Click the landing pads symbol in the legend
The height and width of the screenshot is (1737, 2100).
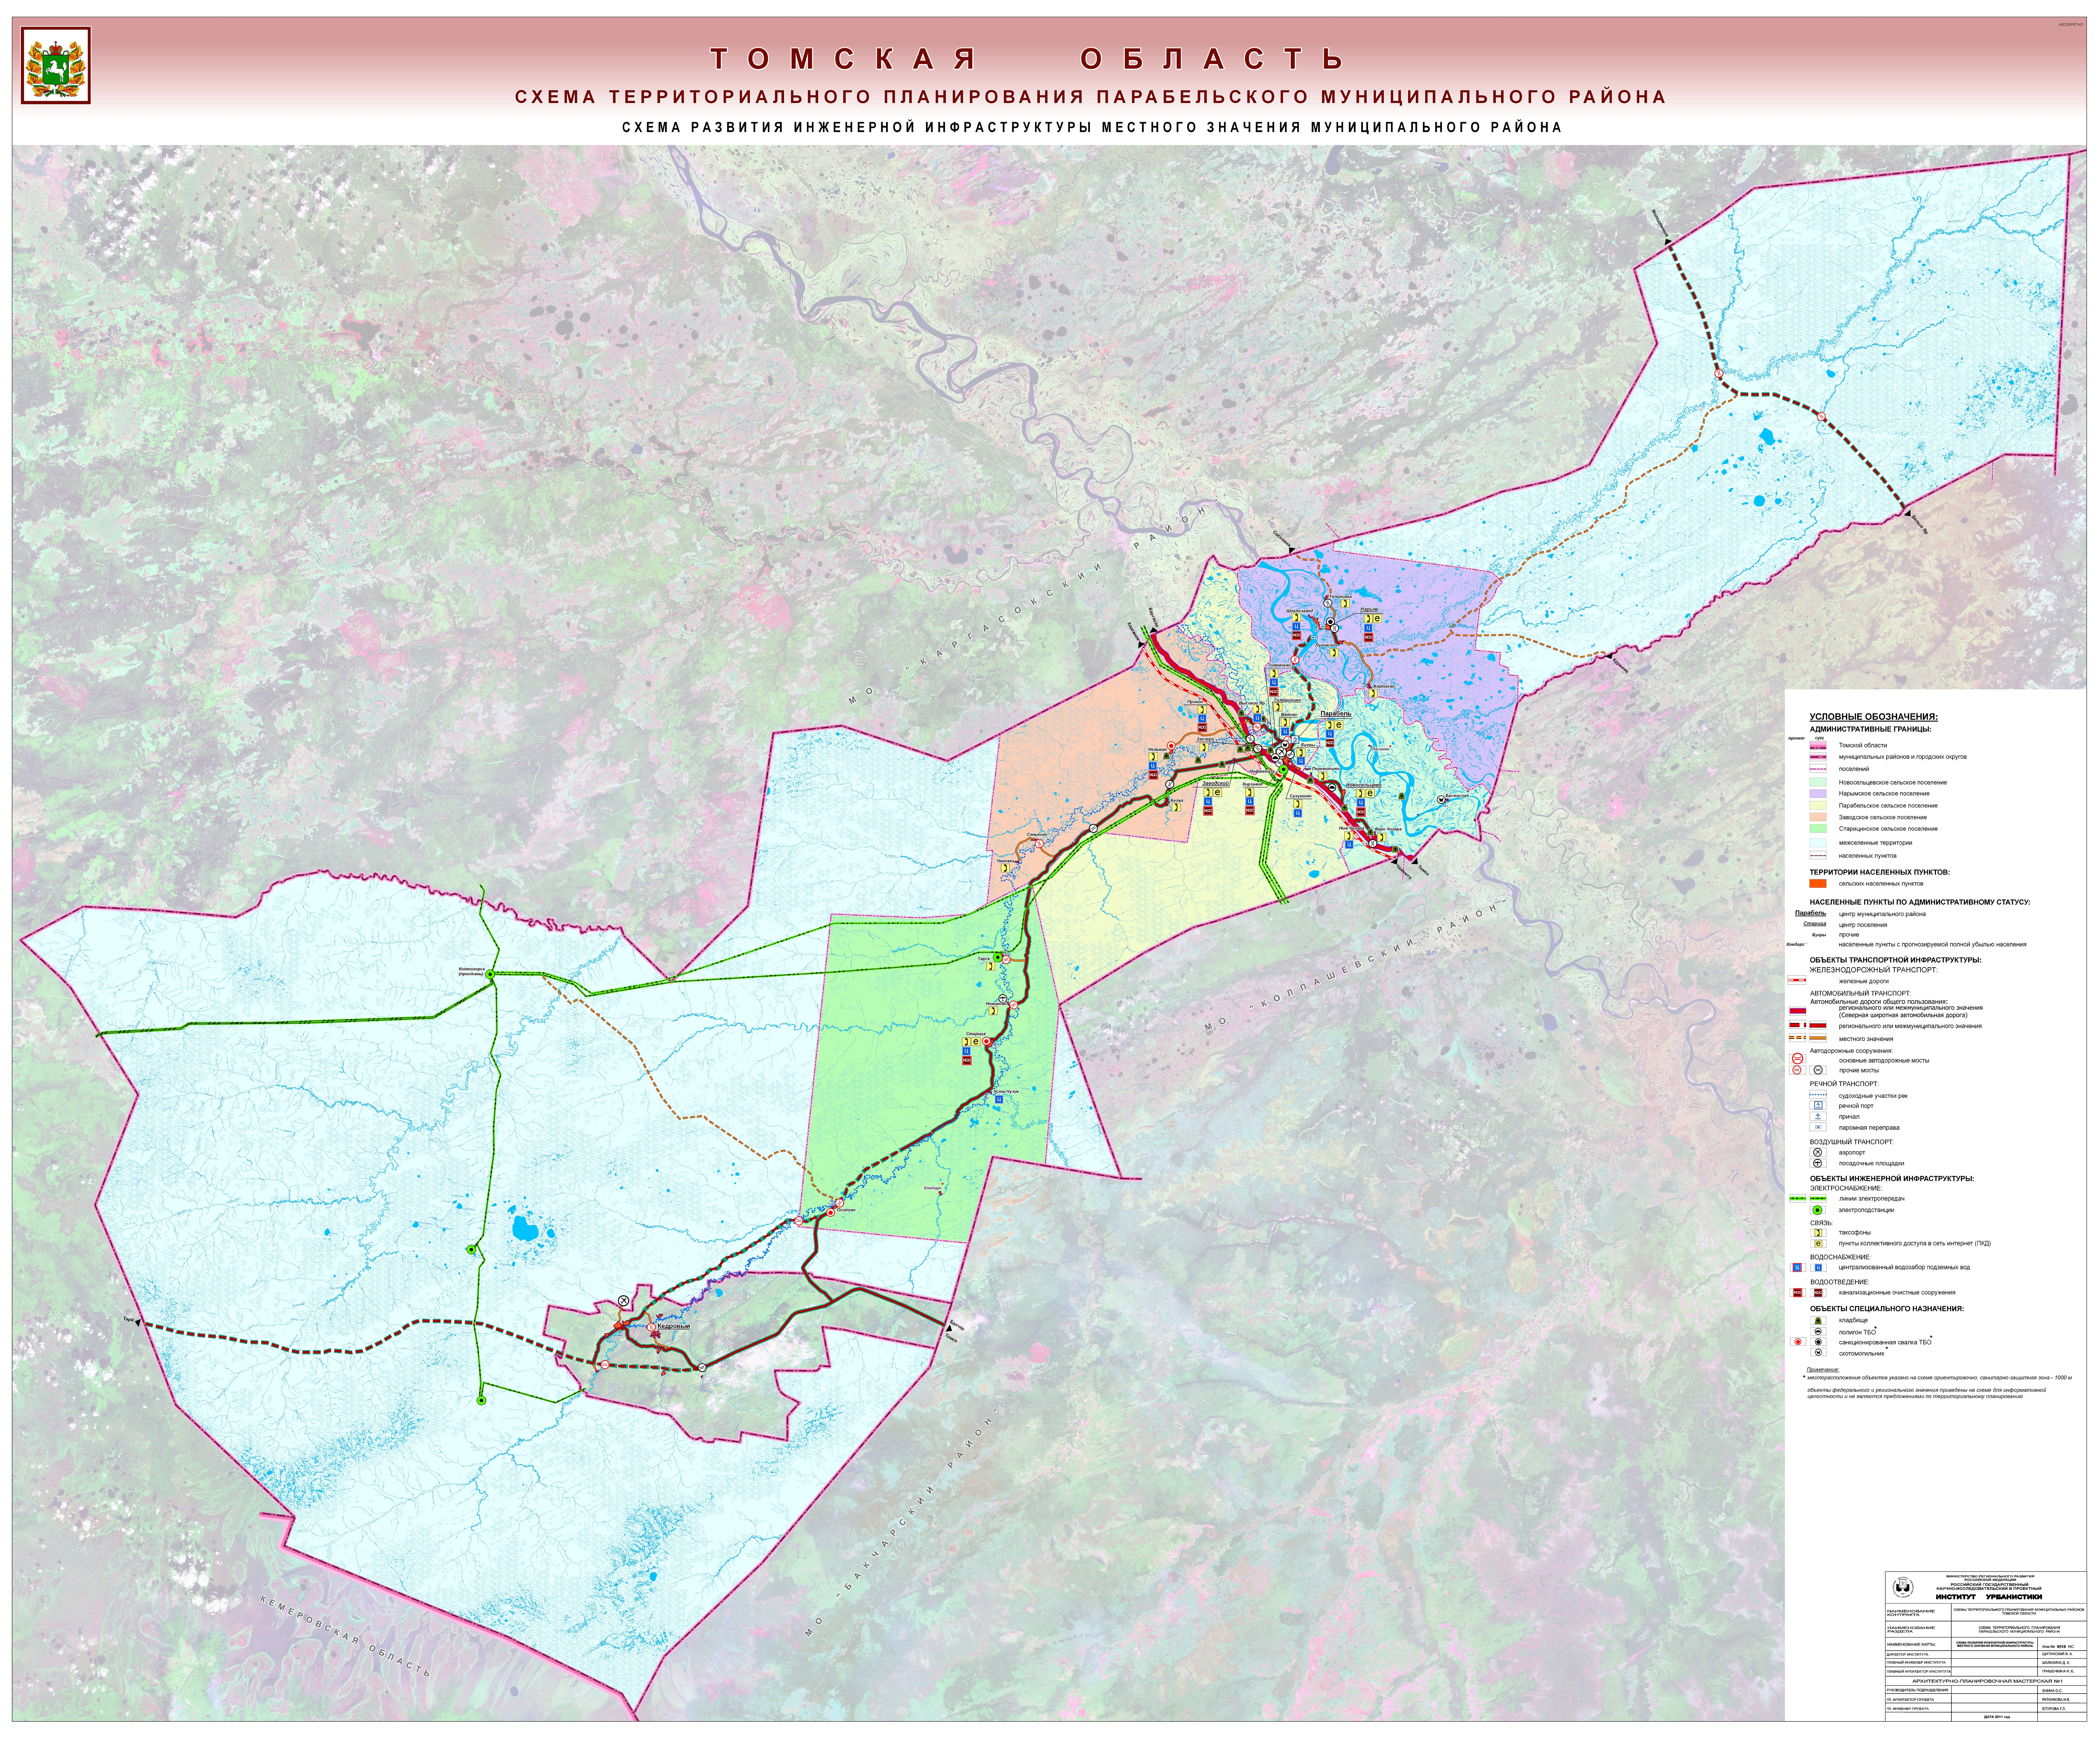point(1818,1163)
